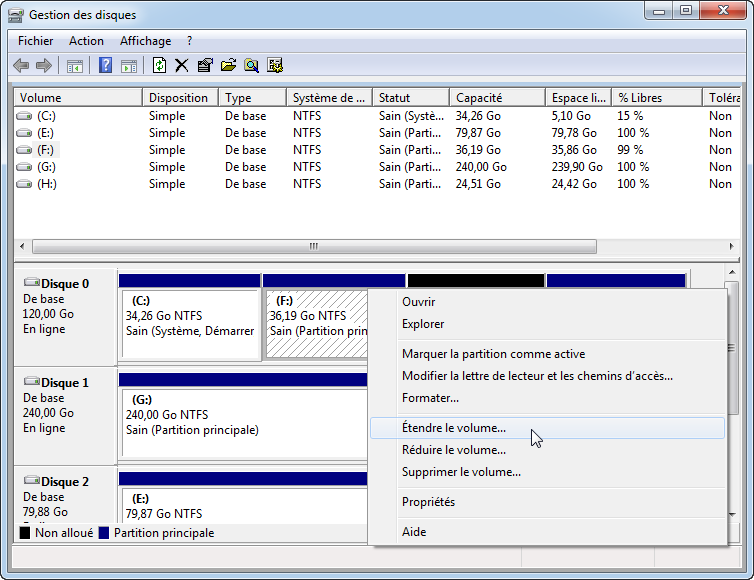This screenshot has width=754, height=580.
Task: Click the Disque 0 disk icon
Action: [32, 282]
